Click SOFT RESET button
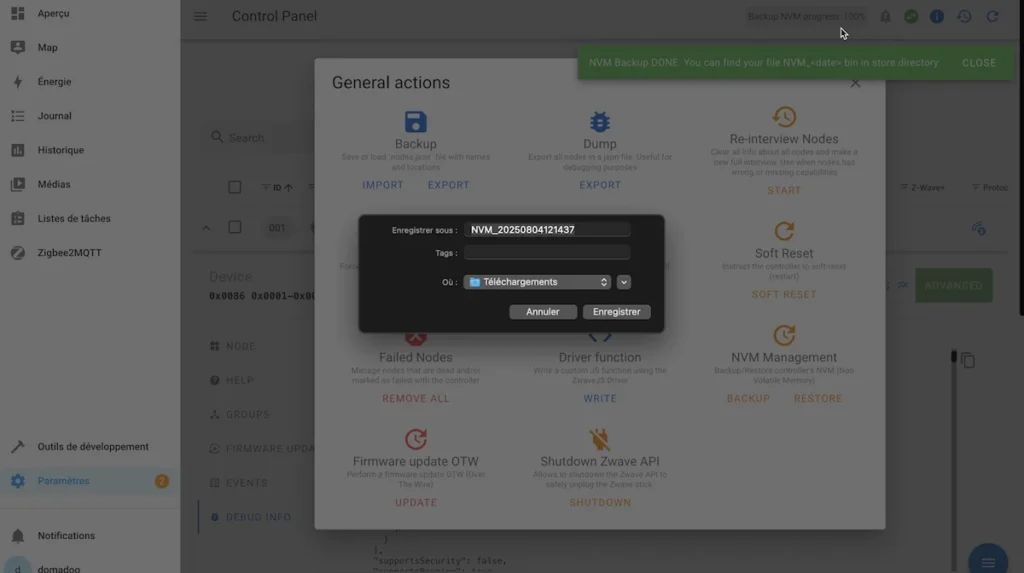 tap(784, 295)
